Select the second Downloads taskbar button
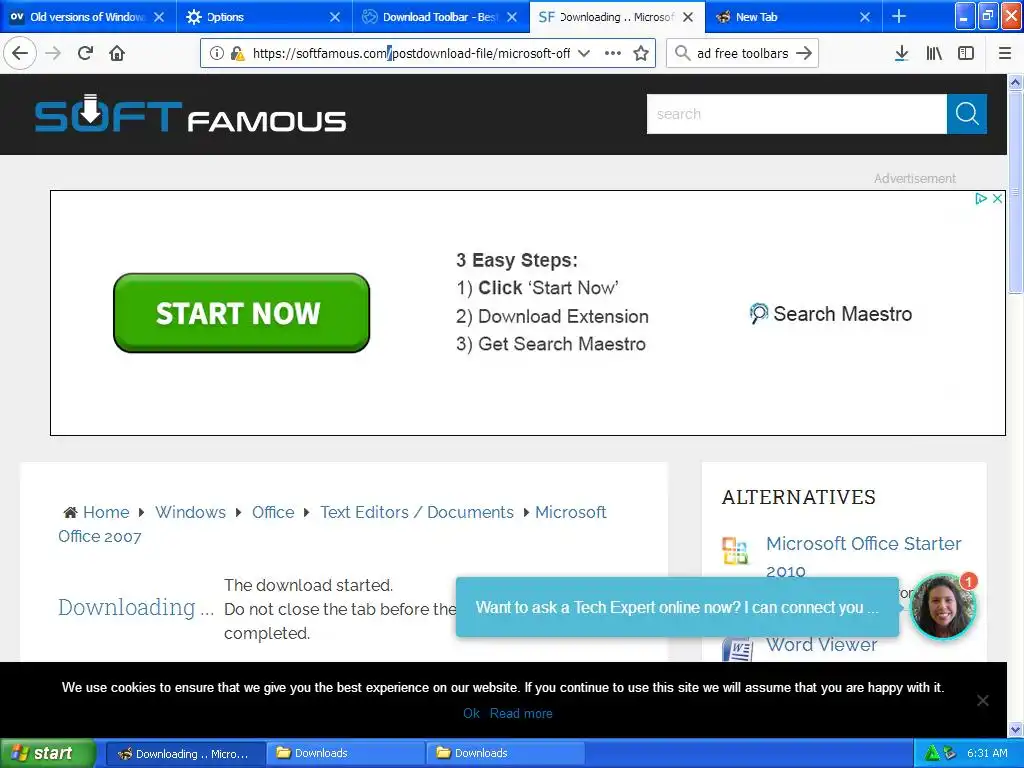The image size is (1024, 768). click(x=506, y=754)
